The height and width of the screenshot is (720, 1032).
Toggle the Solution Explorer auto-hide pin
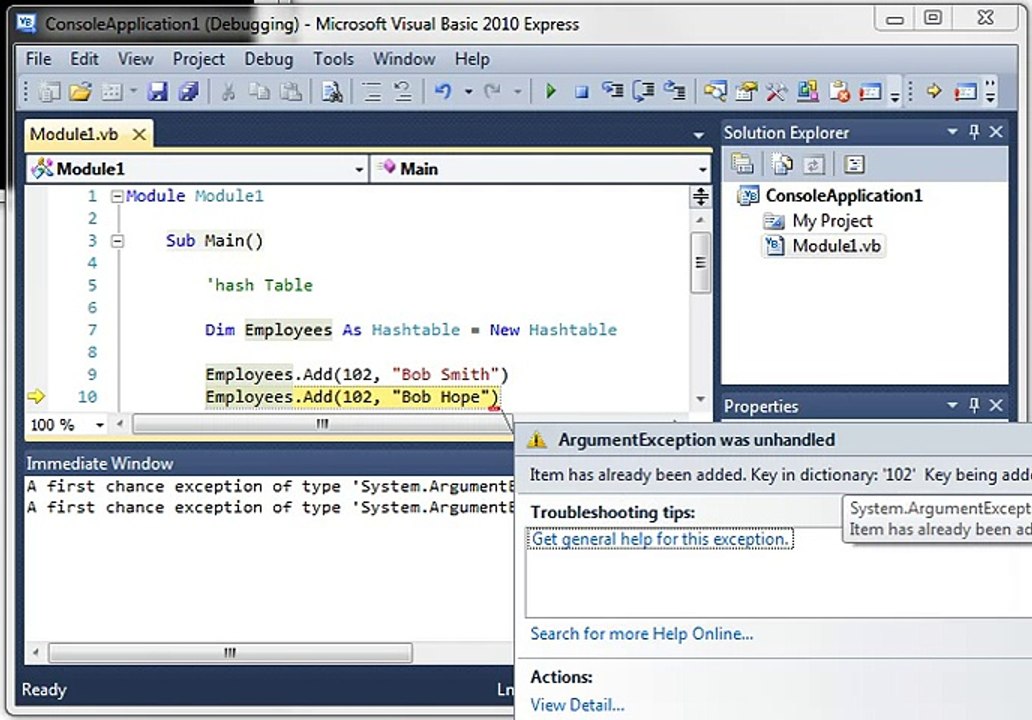click(x=975, y=132)
